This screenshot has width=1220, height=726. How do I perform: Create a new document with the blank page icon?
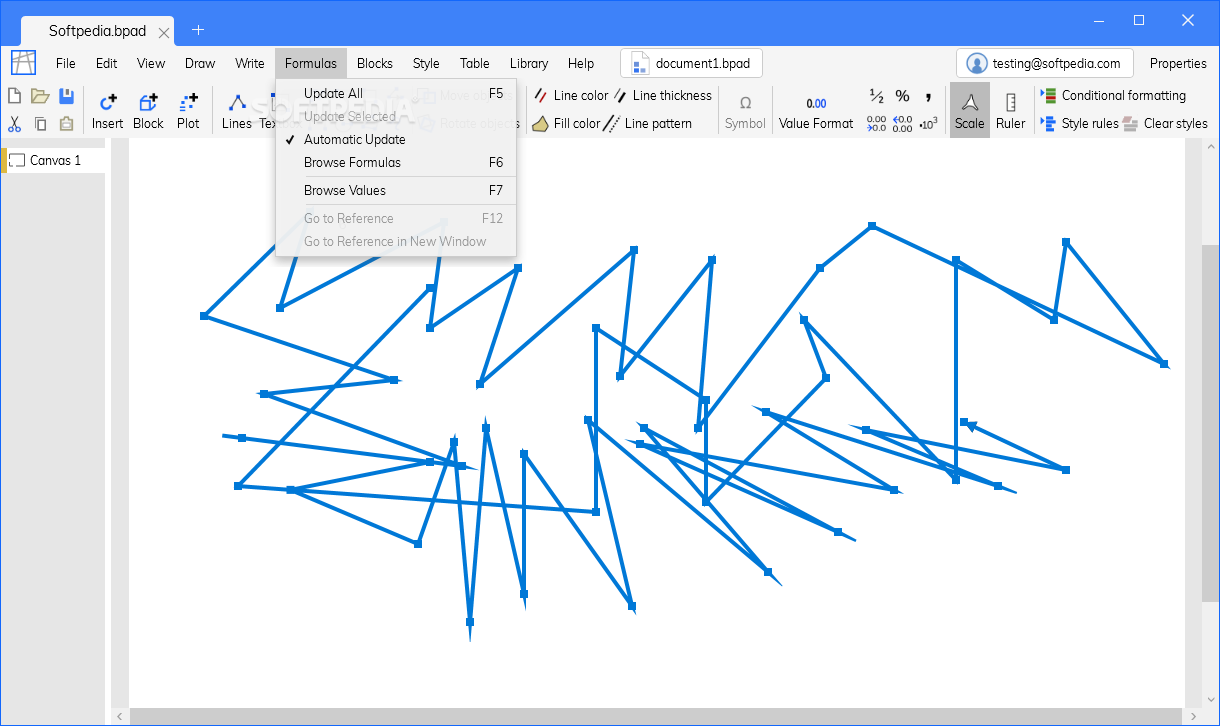(x=15, y=97)
